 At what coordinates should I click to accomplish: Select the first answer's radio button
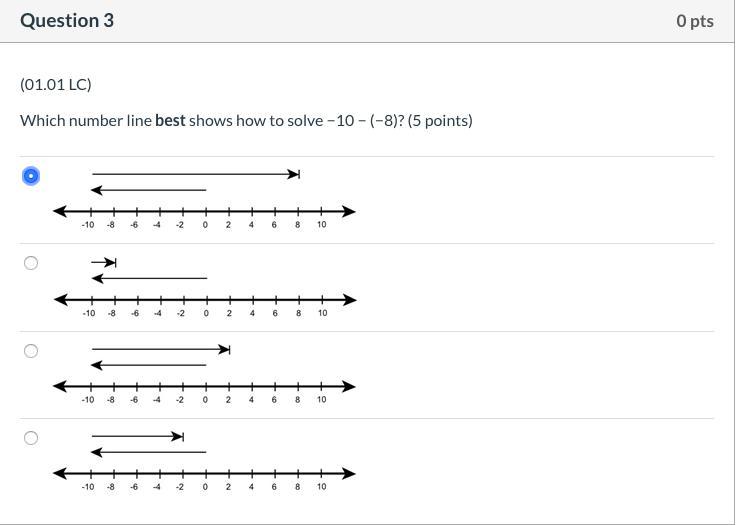[31, 176]
